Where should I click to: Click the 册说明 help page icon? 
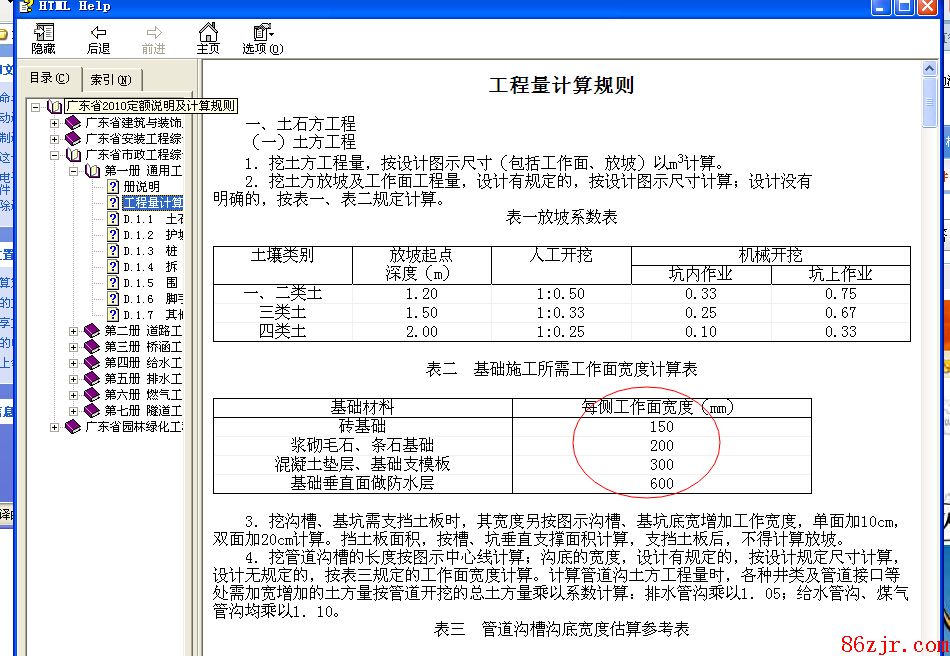pyautogui.click(x=114, y=187)
